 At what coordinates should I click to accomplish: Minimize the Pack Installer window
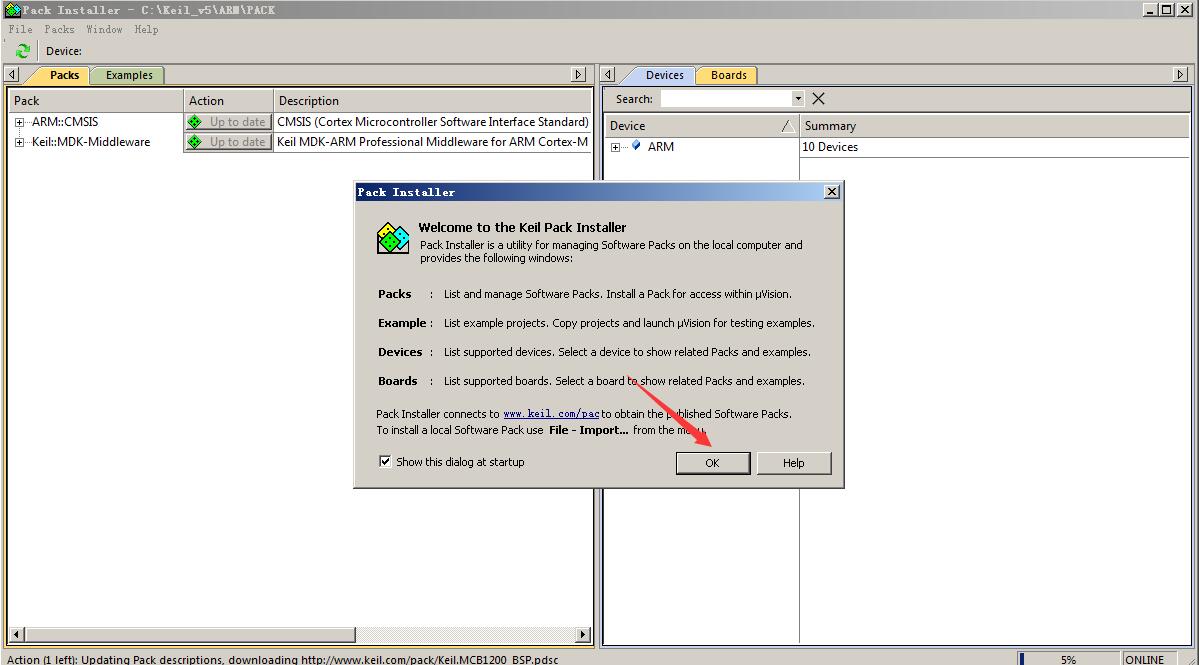(x=1150, y=10)
